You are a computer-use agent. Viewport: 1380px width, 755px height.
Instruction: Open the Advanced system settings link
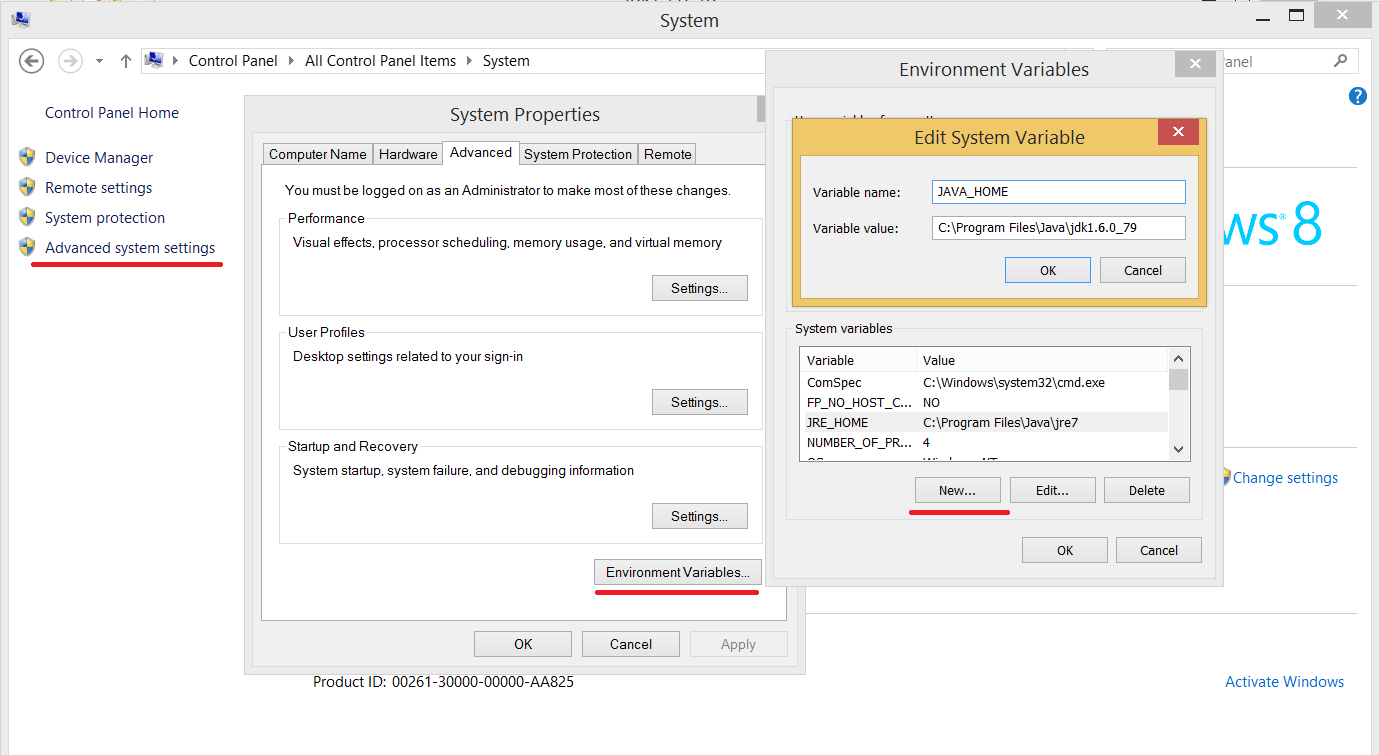(x=130, y=248)
